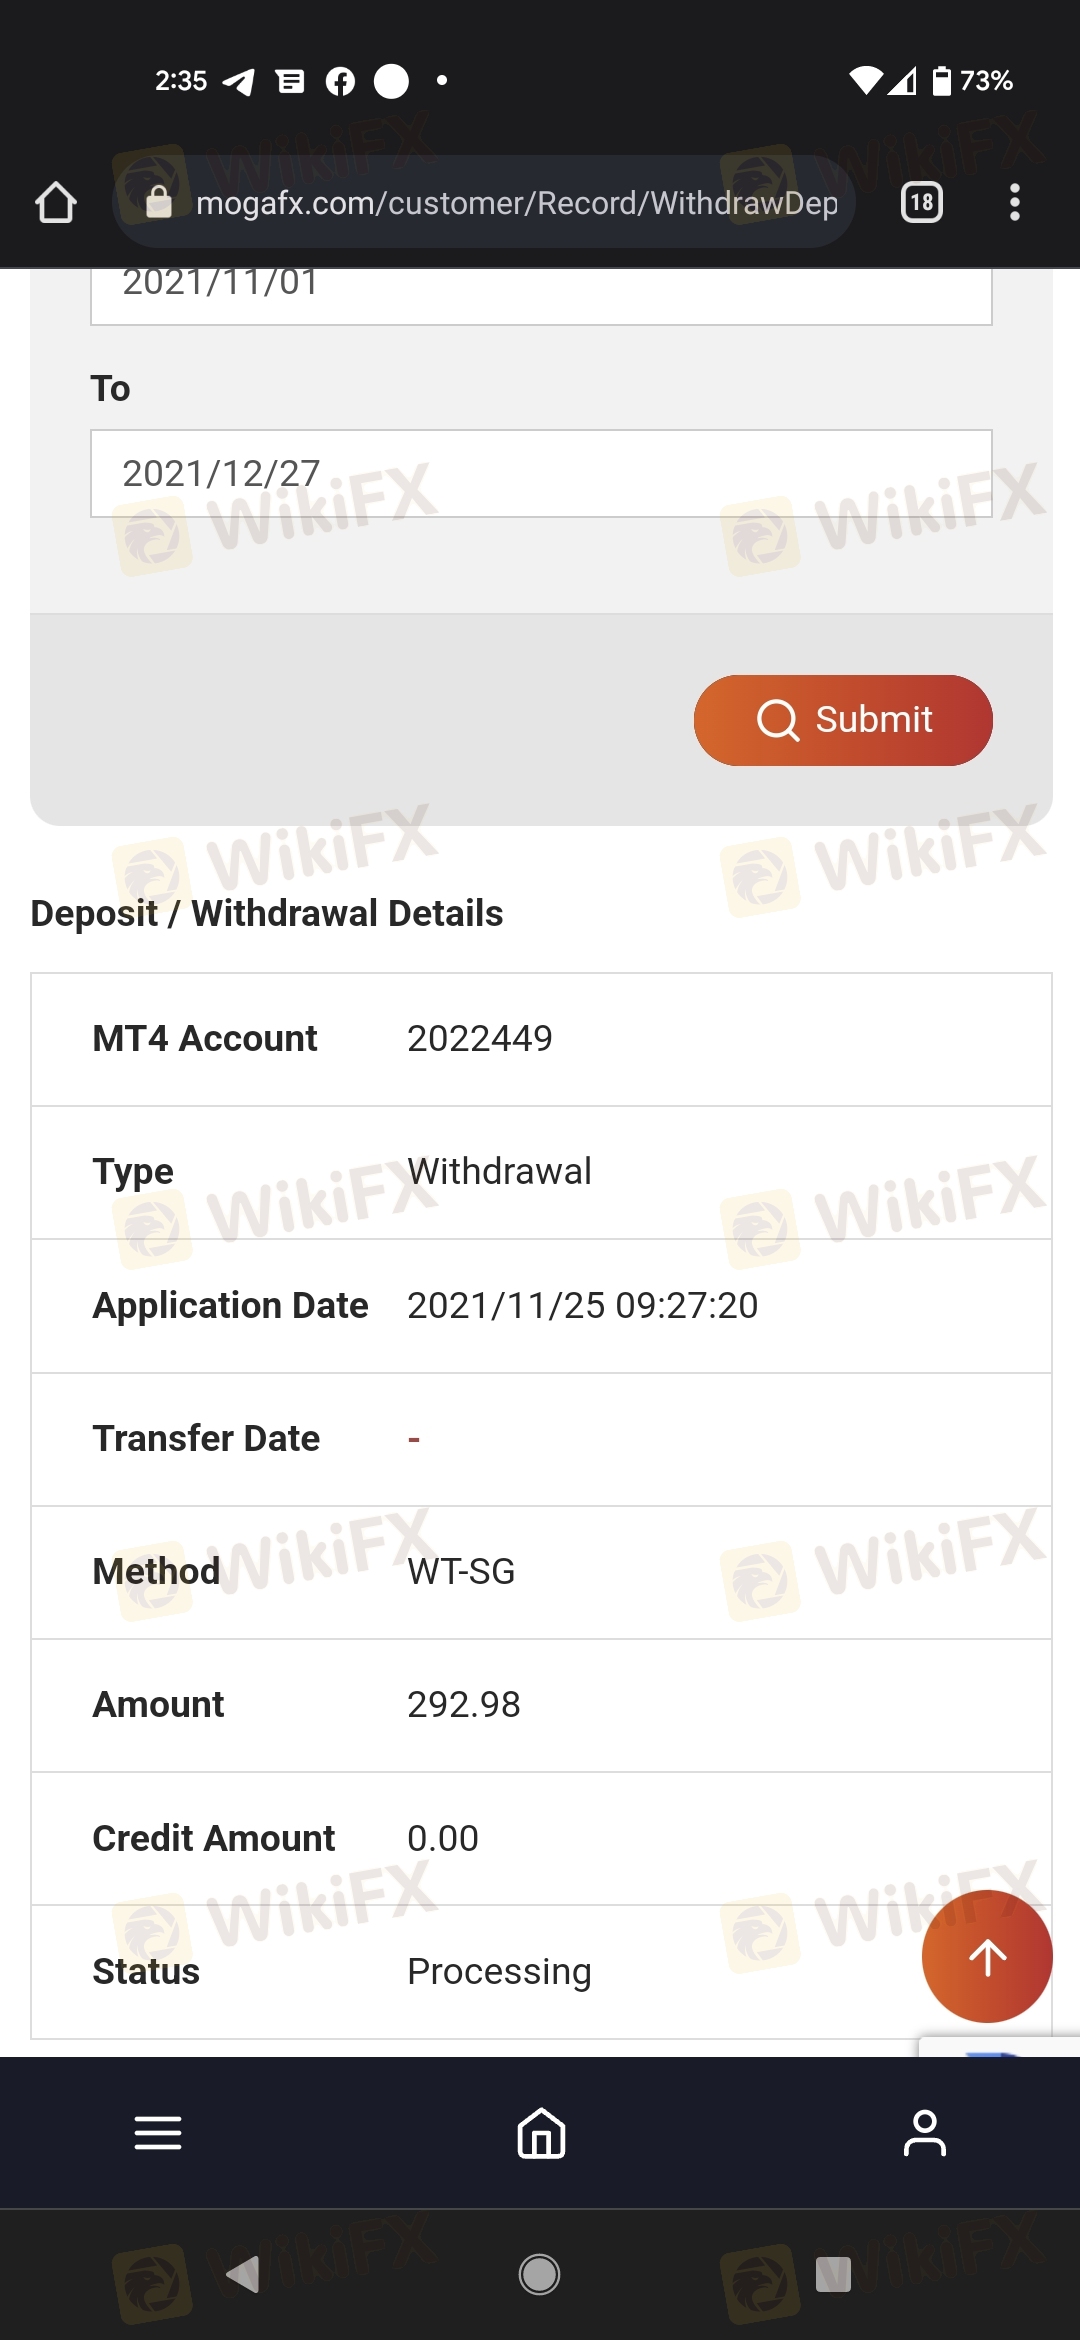1080x2340 pixels.
Task: Tap the Telegram notification icon in status bar
Action: (x=238, y=81)
